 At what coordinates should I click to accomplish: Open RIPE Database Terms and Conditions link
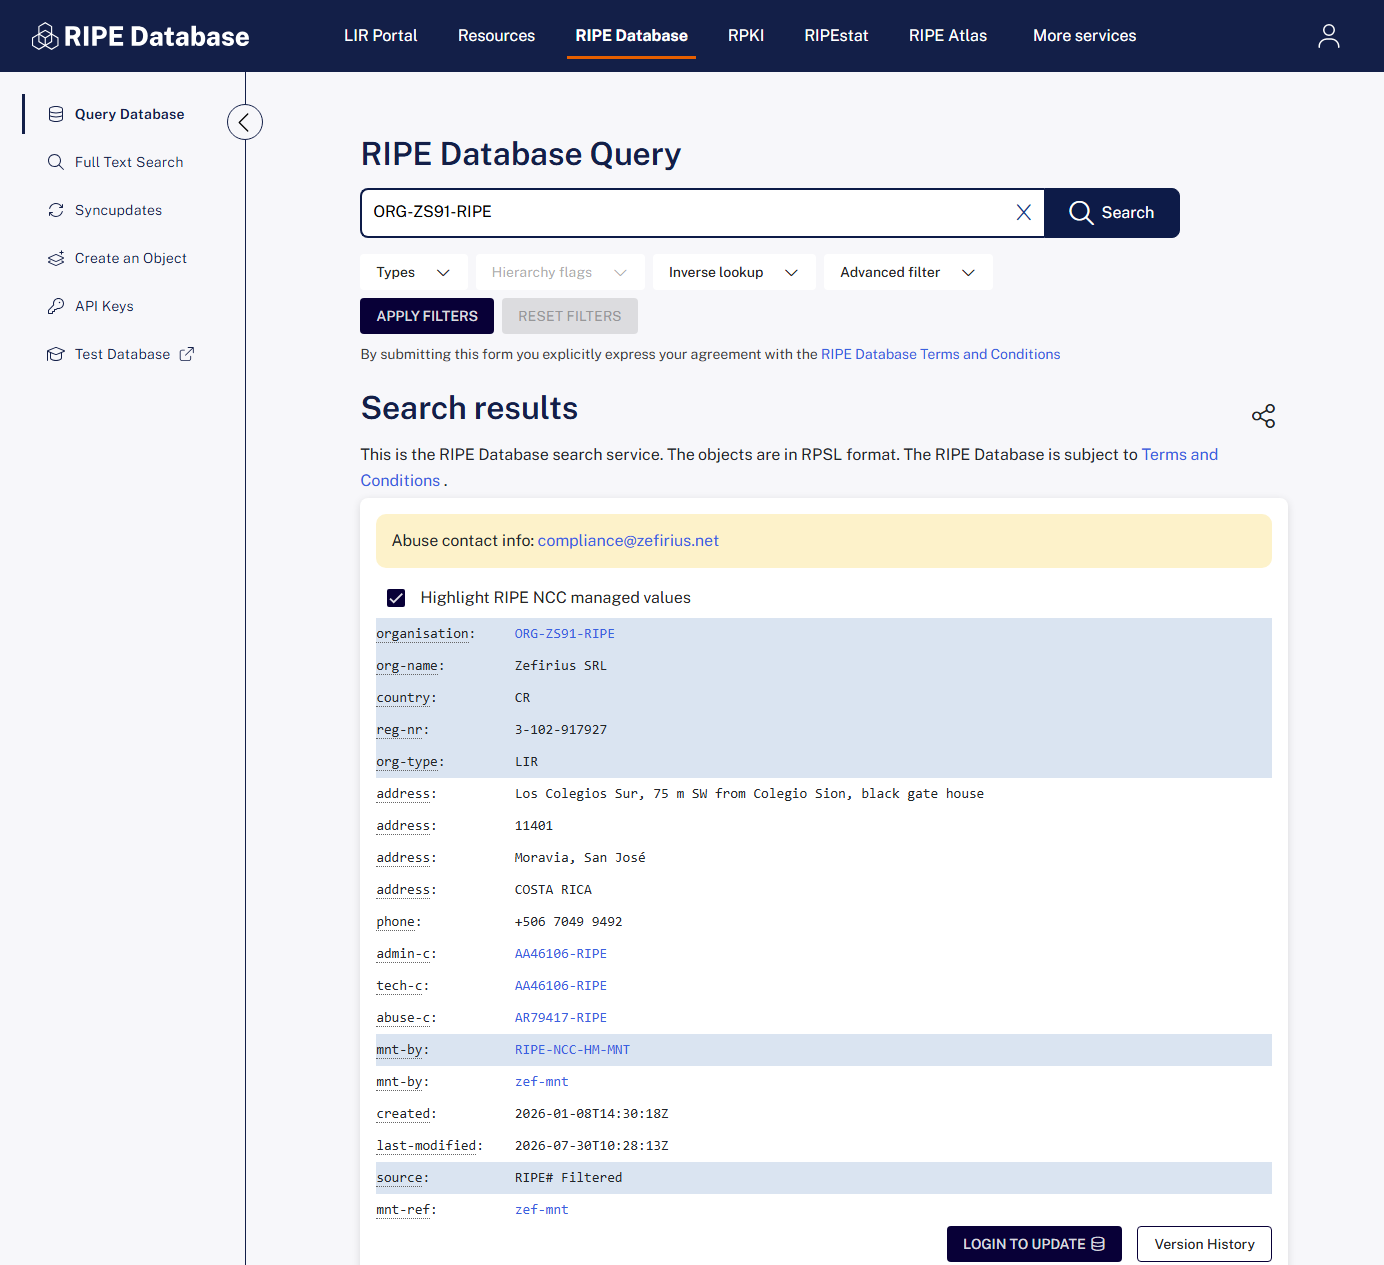940,354
